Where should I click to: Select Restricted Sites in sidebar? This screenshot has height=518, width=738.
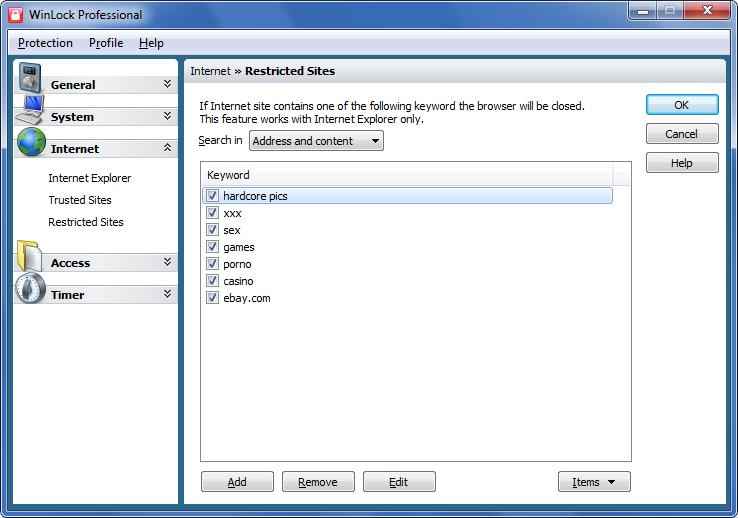tap(86, 222)
